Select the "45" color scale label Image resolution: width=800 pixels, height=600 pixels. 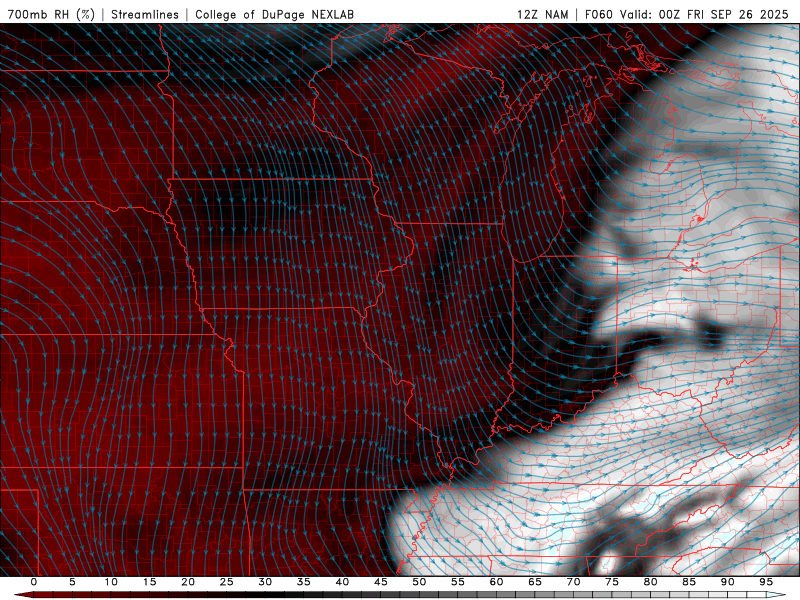381,582
